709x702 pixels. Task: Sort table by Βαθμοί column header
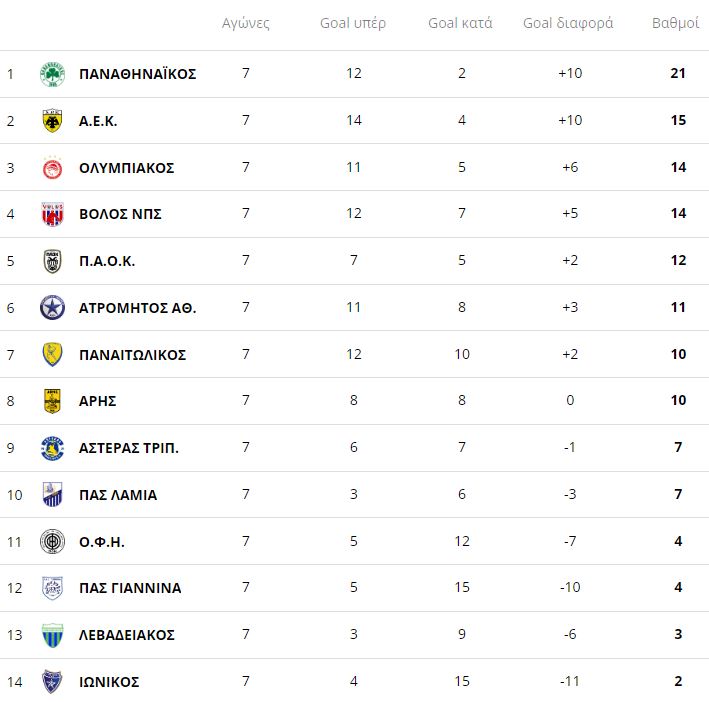point(675,23)
